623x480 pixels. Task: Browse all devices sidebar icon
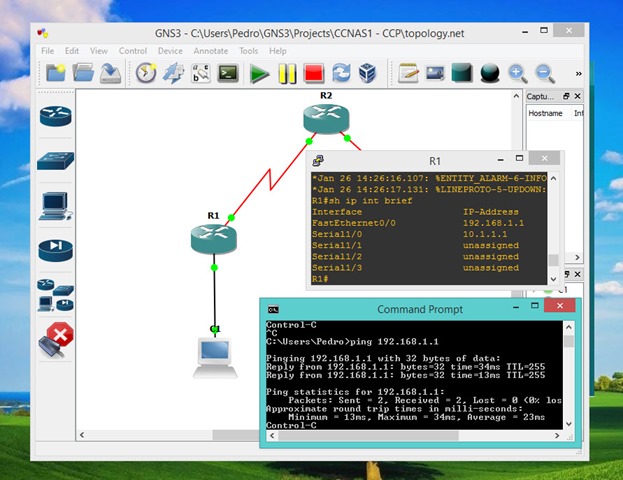click(x=56, y=295)
